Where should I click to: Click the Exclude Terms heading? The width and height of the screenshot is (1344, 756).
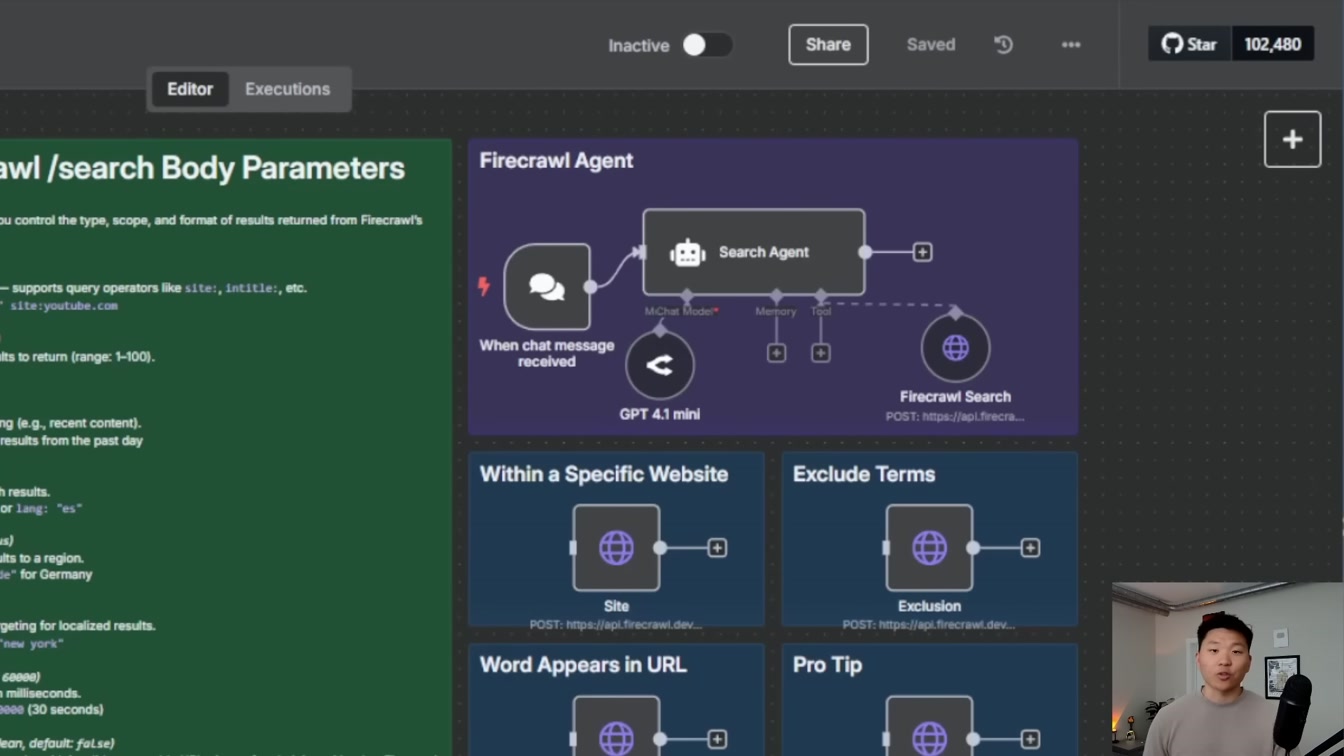click(x=864, y=474)
